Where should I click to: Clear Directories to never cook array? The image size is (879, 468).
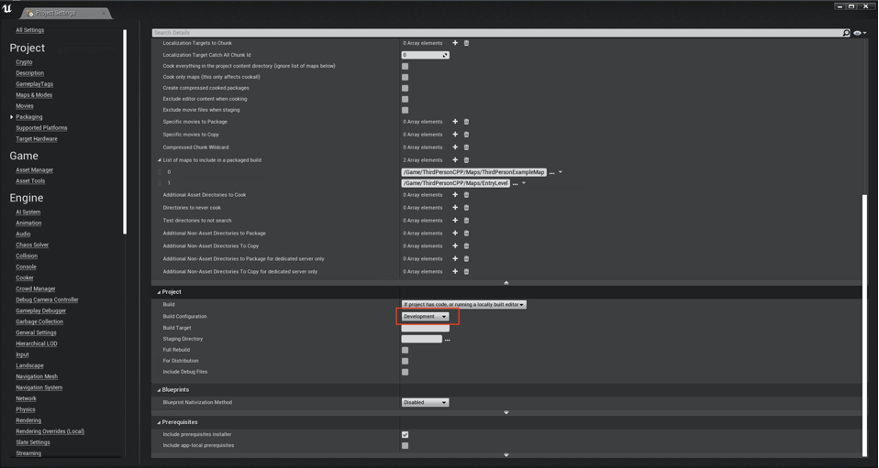[466, 208]
